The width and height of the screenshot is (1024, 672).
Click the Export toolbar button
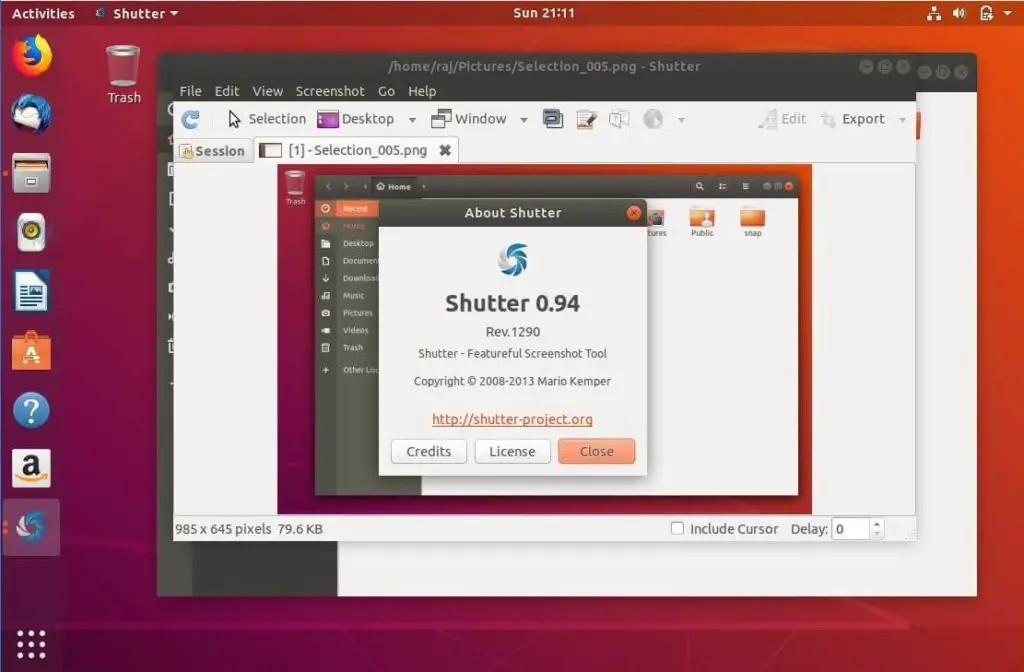point(853,119)
